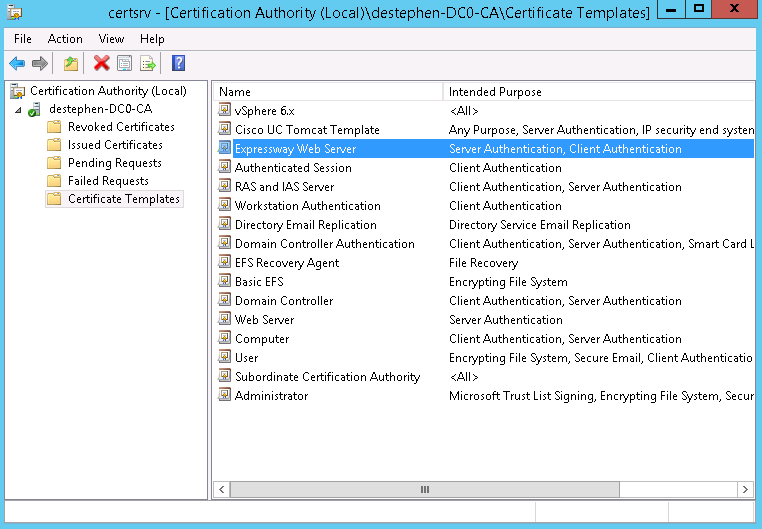Click the Back arrow toolbar icon
The width and height of the screenshot is (762, 529).
click(17, 63)
